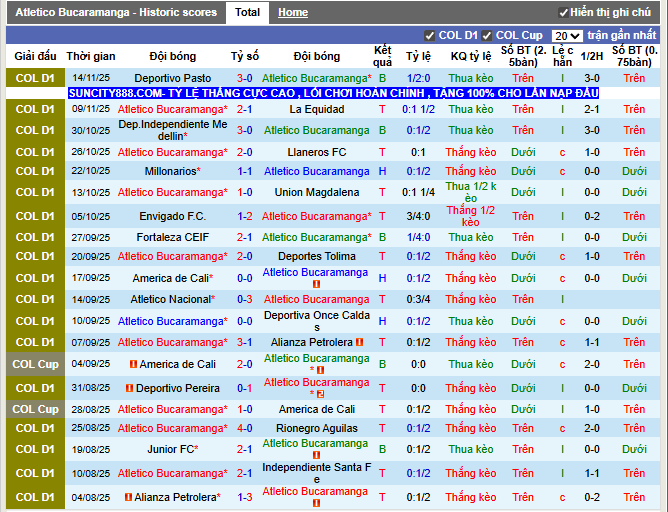The width and height of the screenshot is (668, 512).
Task: Click red card icon after Alianza Petrolera on 07/09/25
Action: tap(359, 342)
